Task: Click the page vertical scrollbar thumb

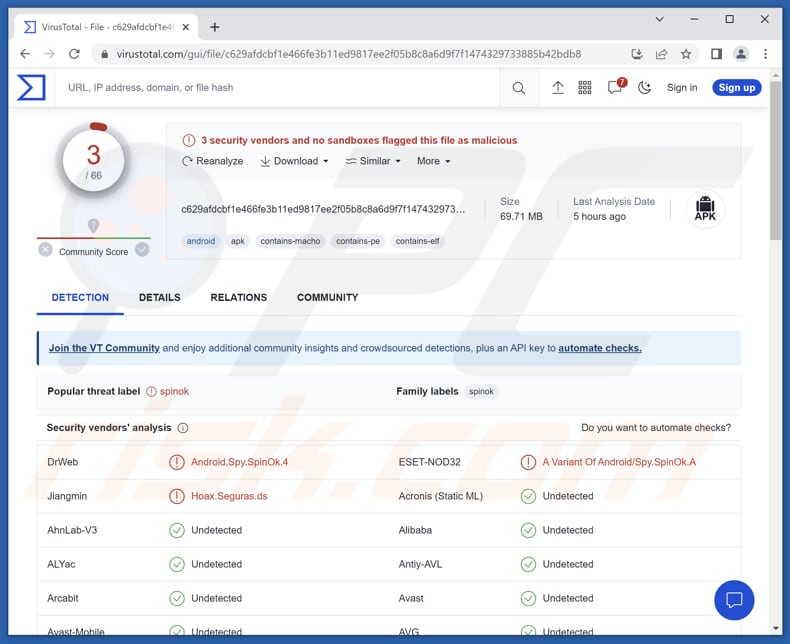Action: click(x=775, y=161)
